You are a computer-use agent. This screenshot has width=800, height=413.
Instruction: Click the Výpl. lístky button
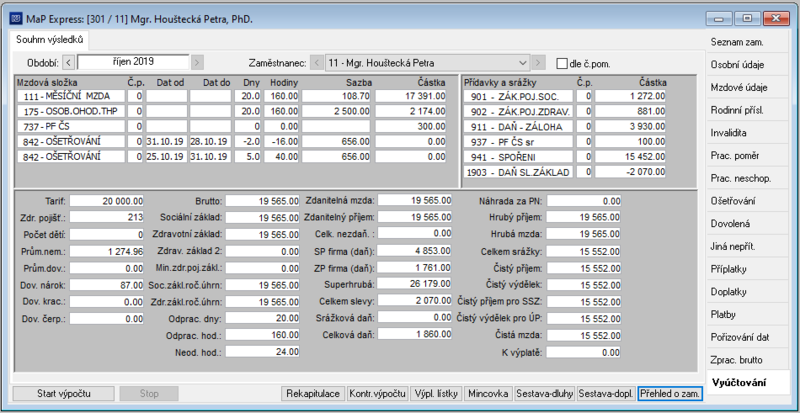click(x=436, y=394)
